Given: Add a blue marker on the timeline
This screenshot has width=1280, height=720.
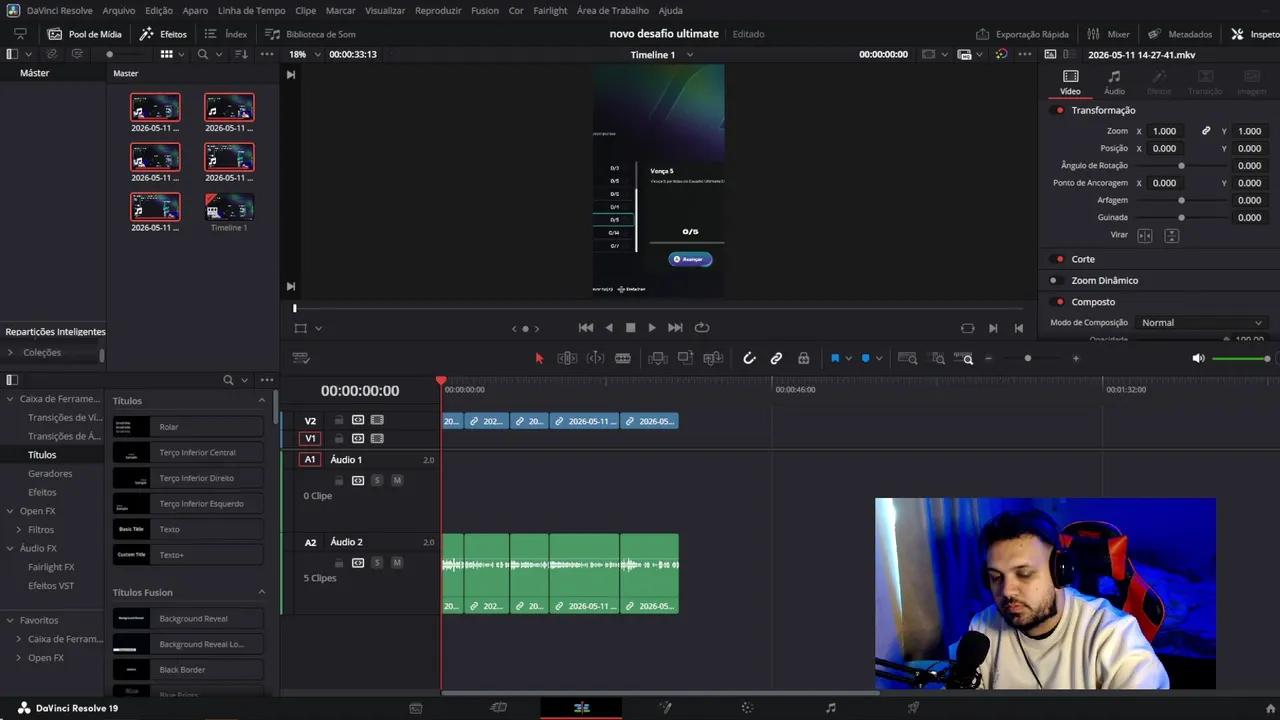Looking at the screenshot, I should 866,358.
